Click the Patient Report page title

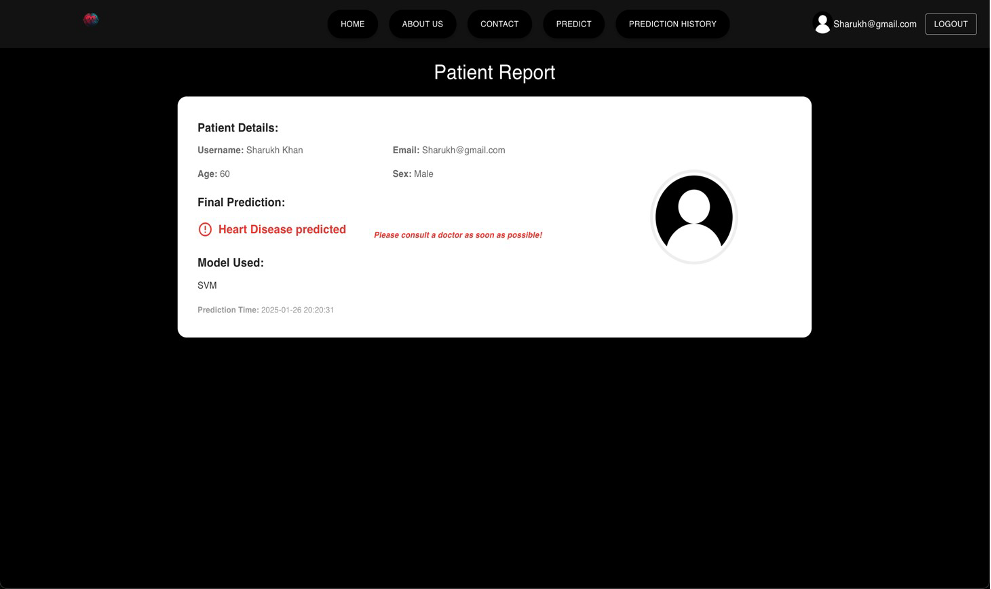(495, 73)
